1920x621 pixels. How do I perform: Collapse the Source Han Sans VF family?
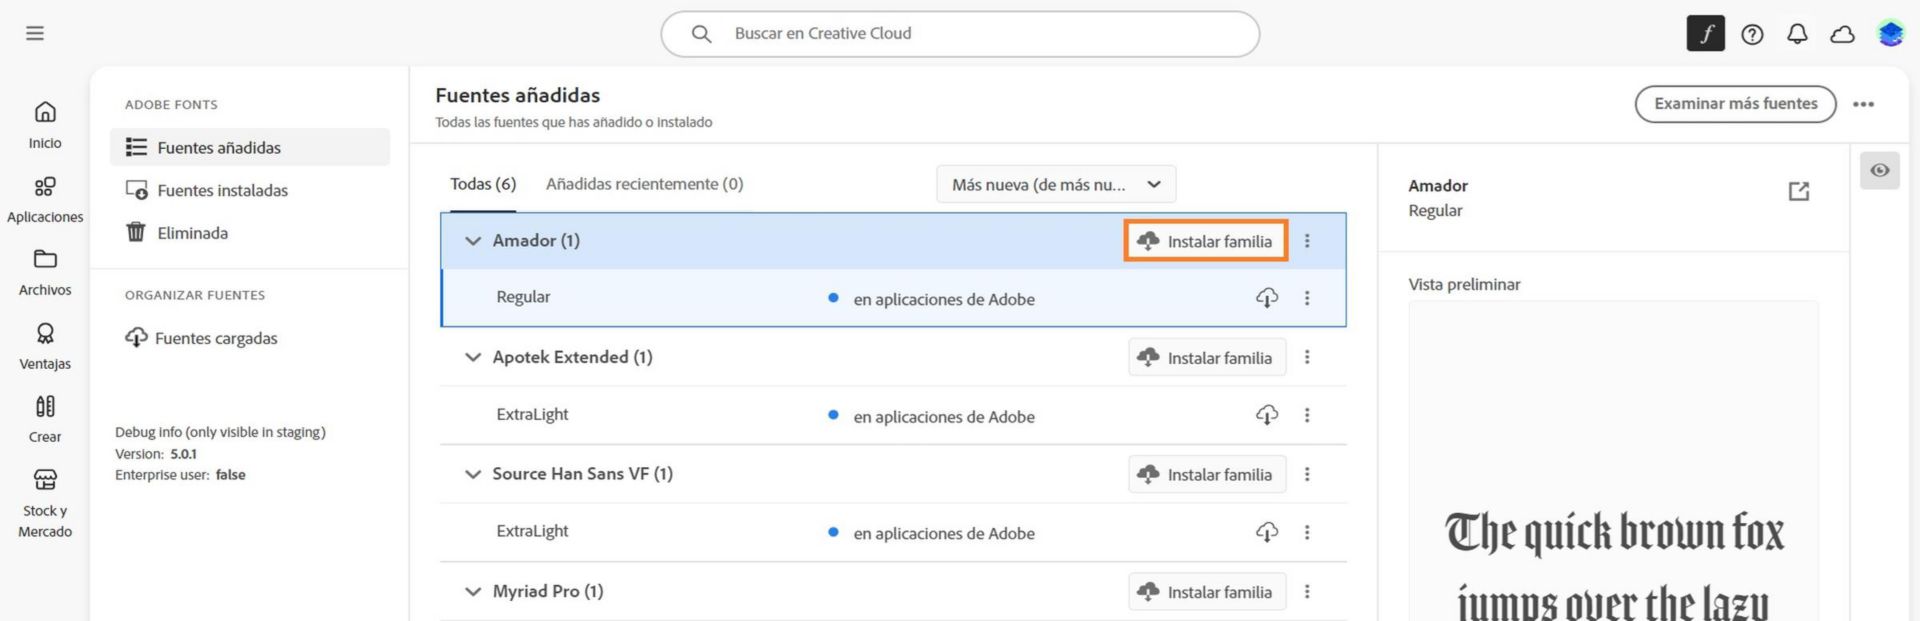click(x=473, y=474)
